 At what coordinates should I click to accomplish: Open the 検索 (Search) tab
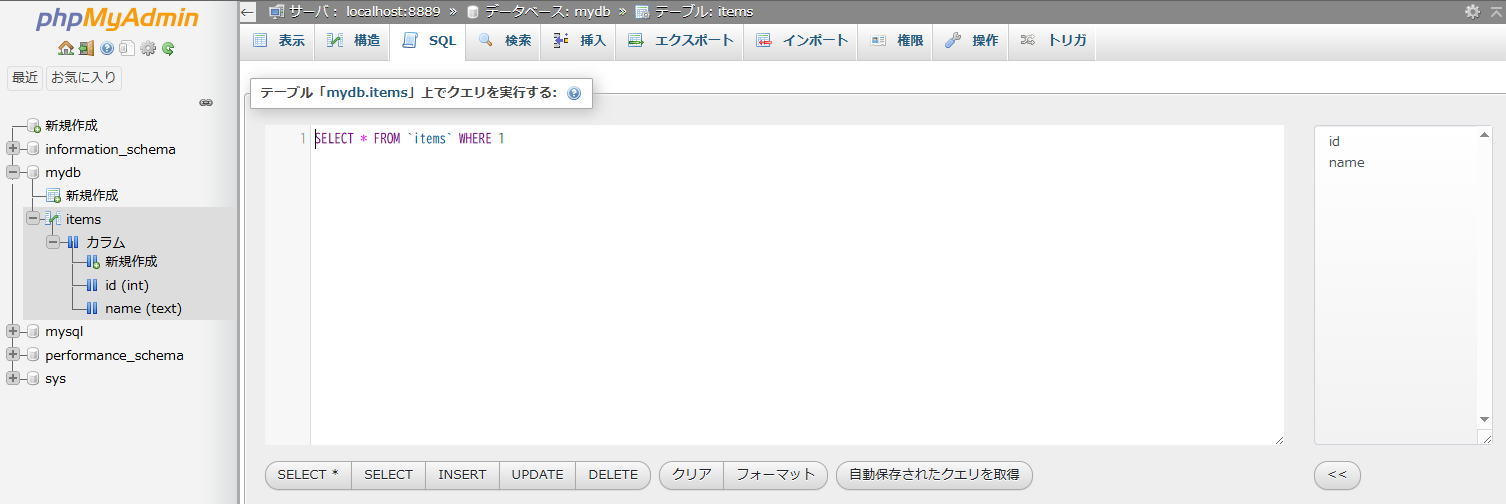[x=503, y=41]
